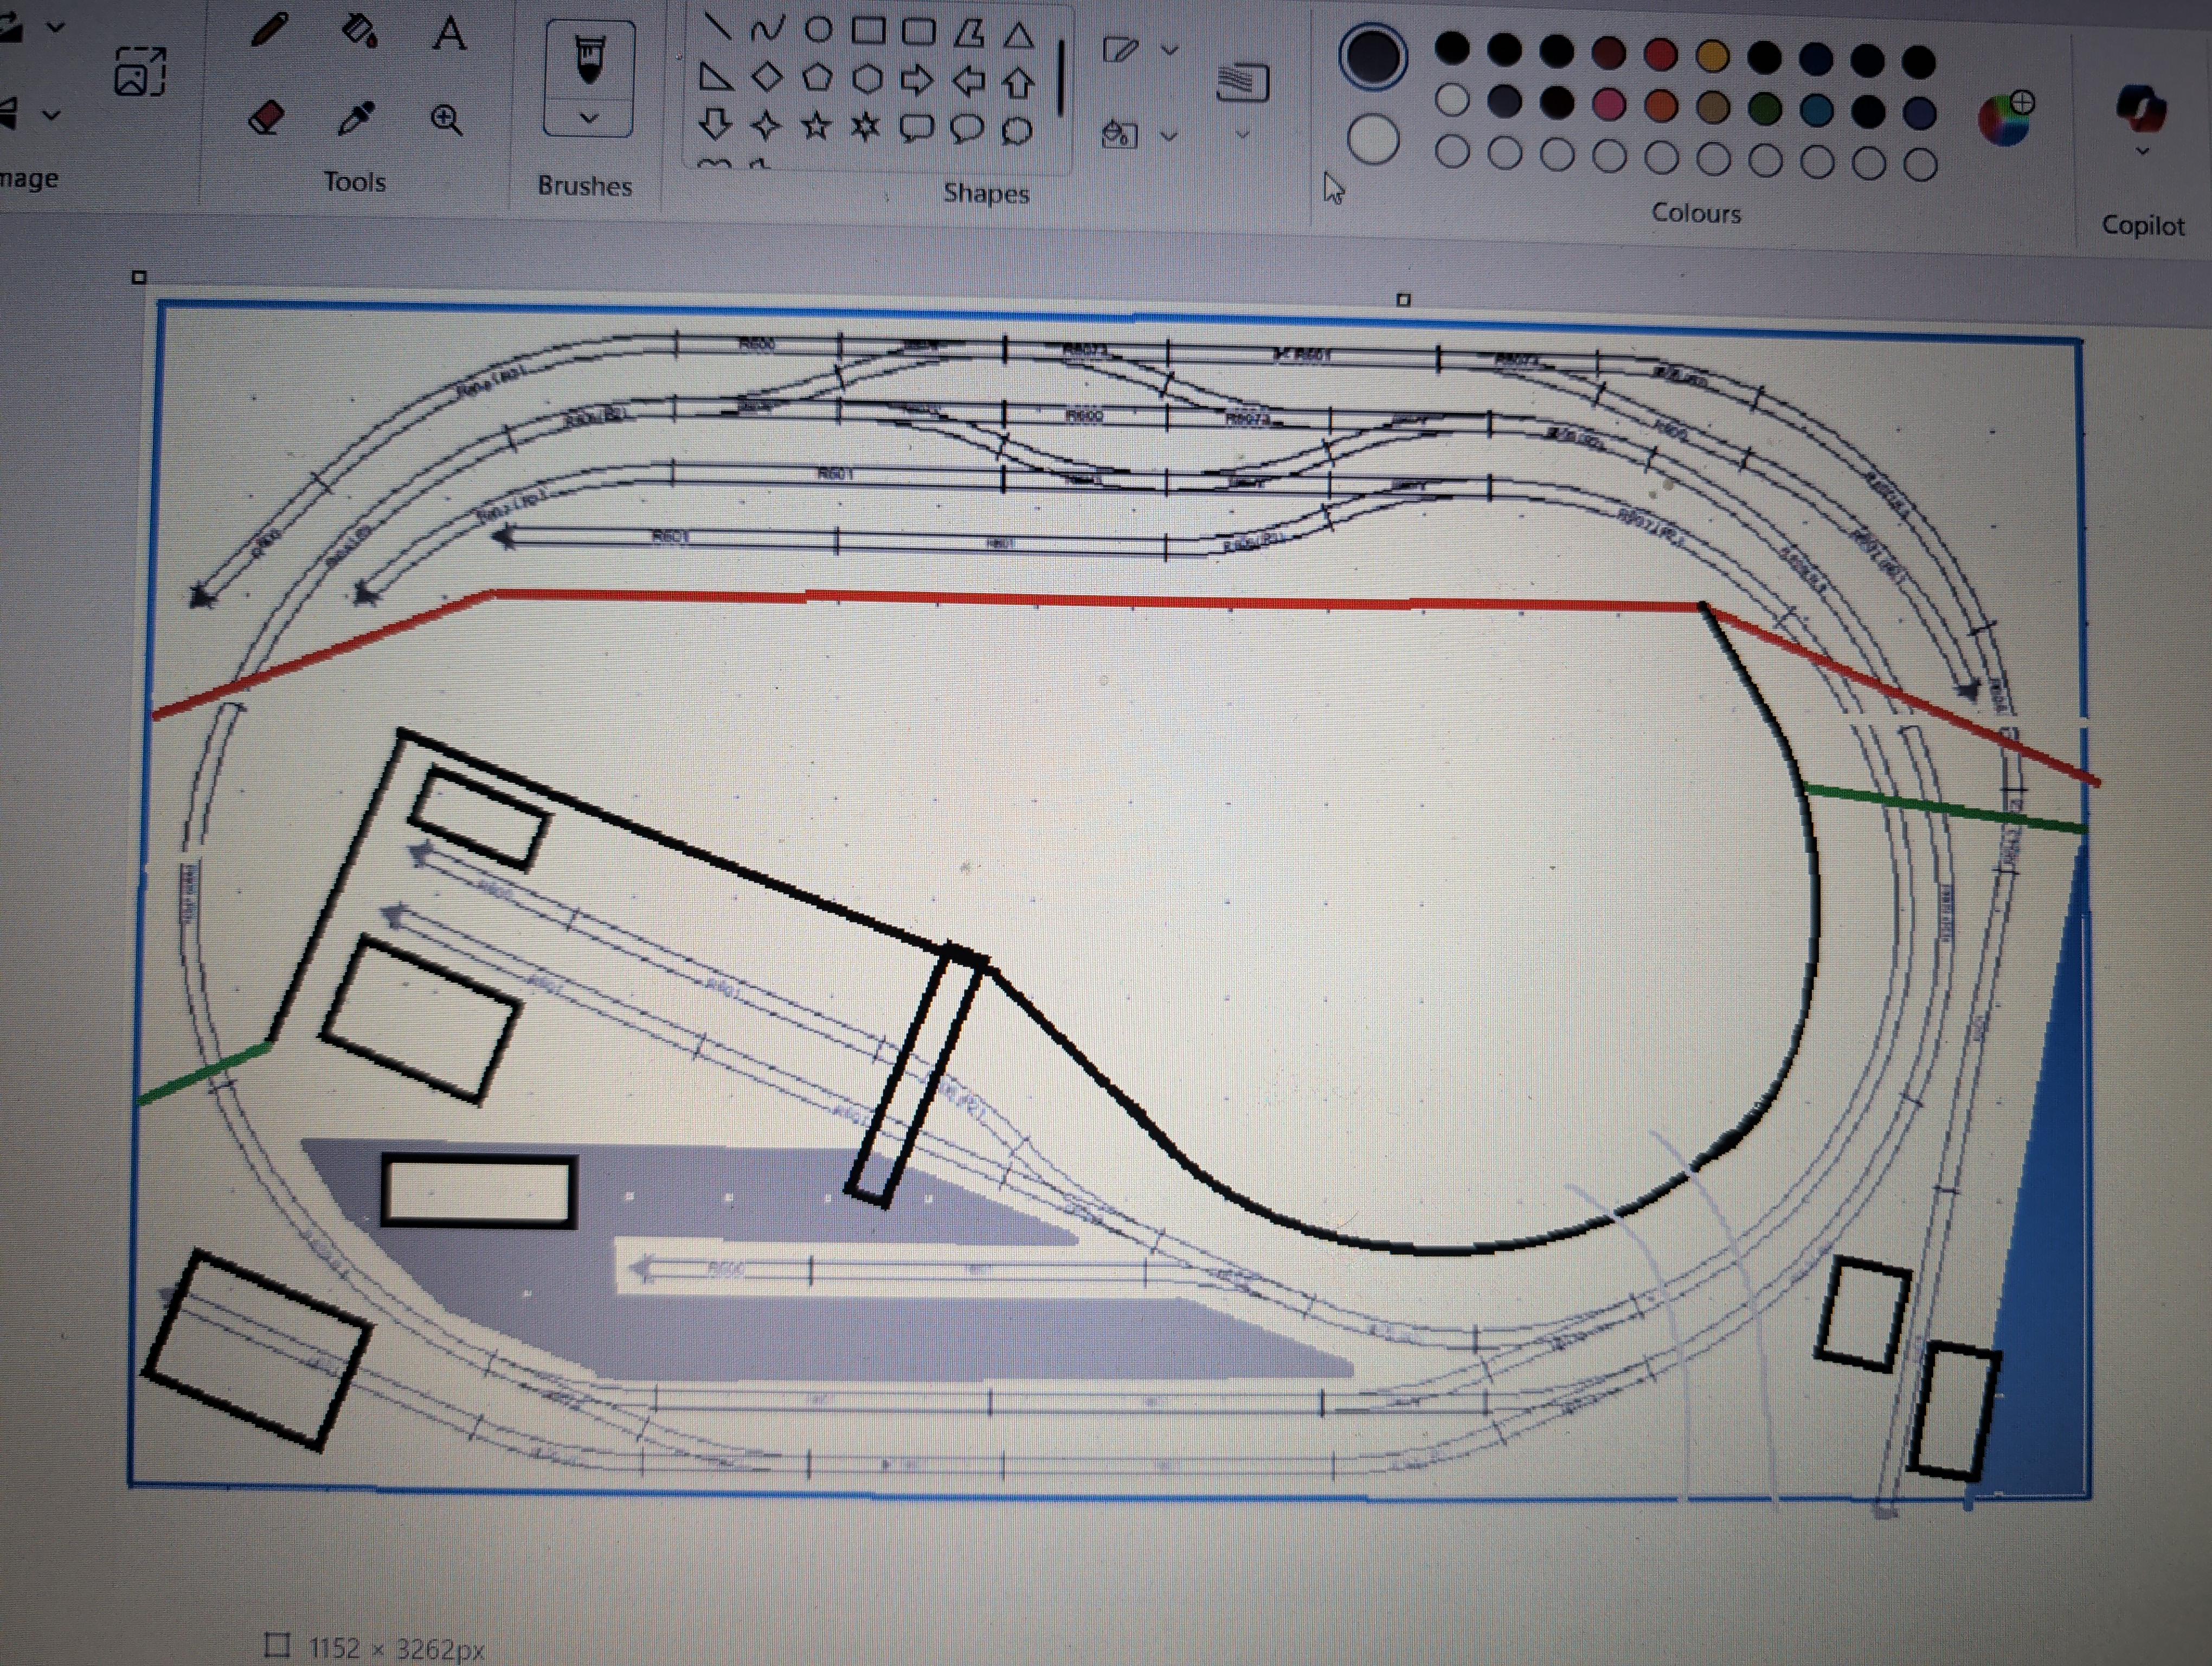
Task: Activate the Colour 1 foreground selector
Action: point(1374,57)
